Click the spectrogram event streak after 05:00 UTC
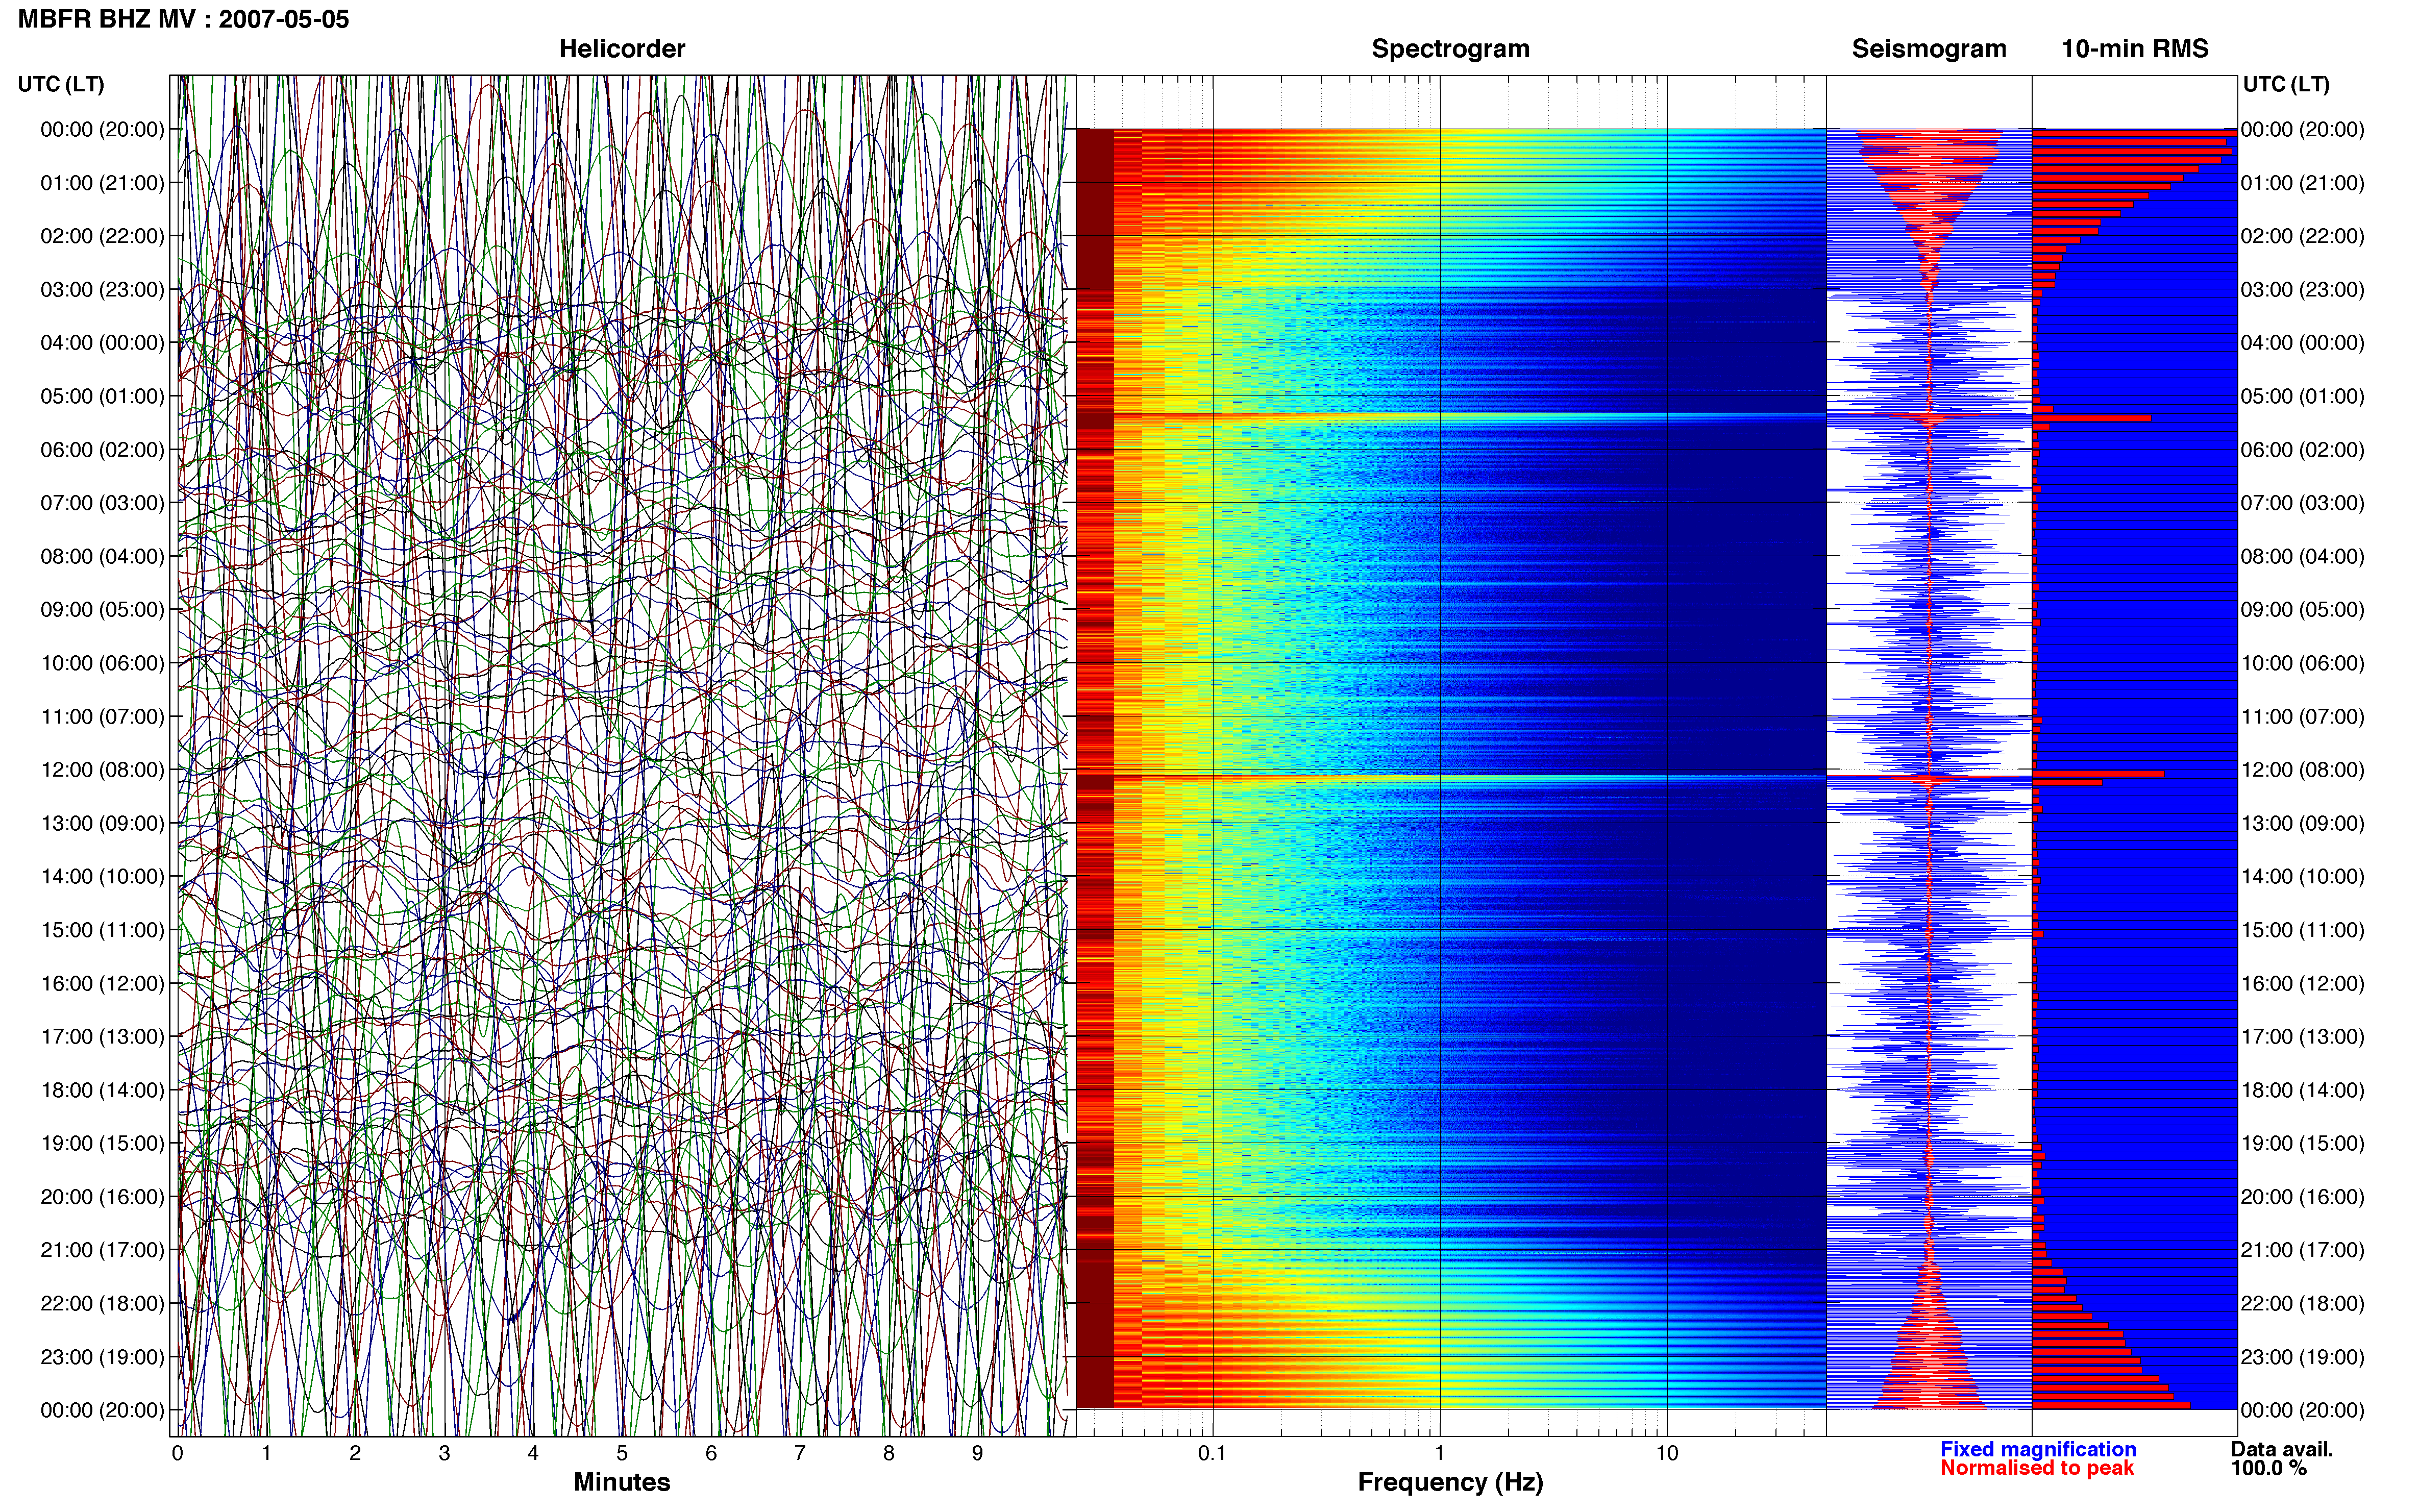Screen dimensions: 2419x1512 1451,416
